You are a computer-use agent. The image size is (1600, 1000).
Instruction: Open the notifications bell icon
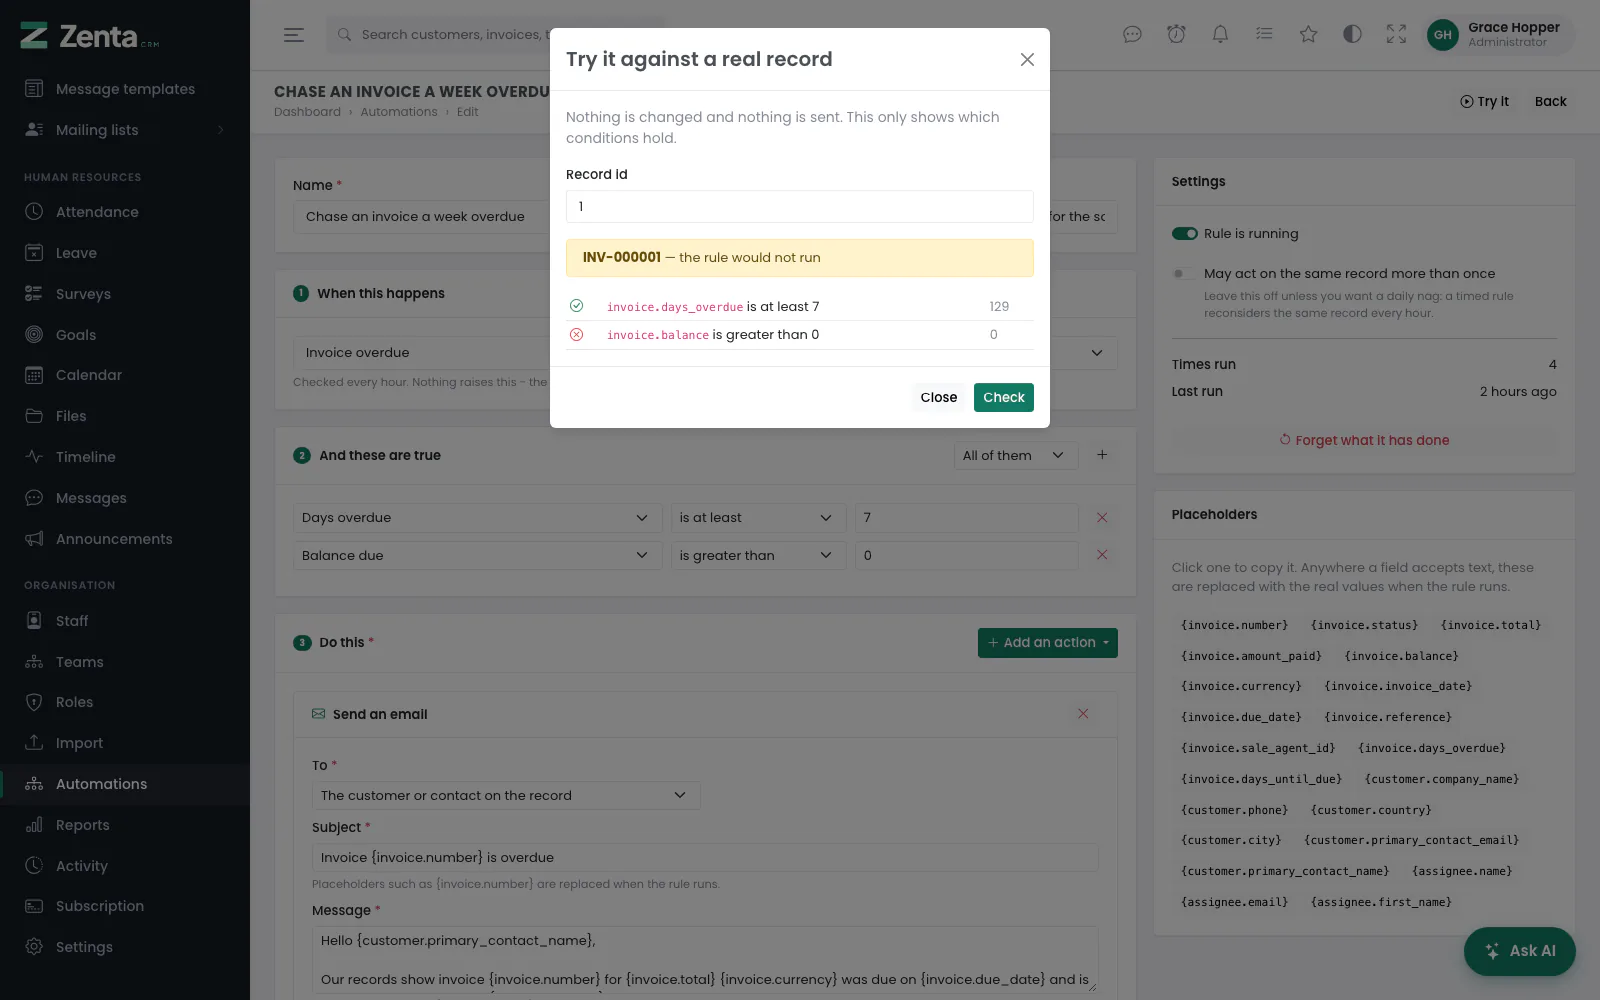point(1220,35)
